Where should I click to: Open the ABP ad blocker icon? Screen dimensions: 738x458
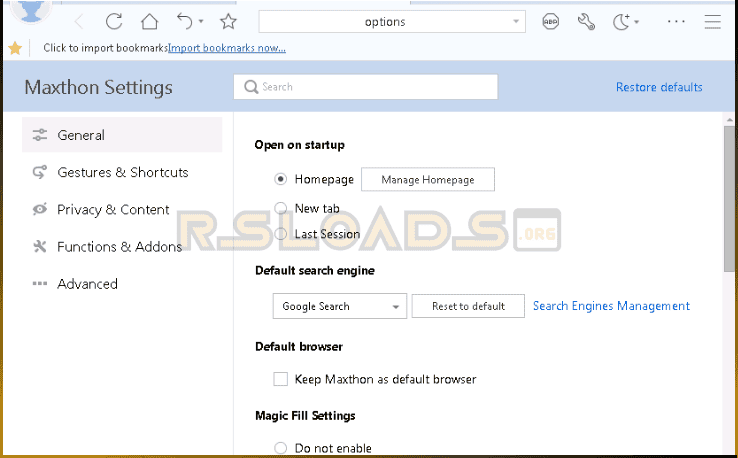tap(550, 22)
